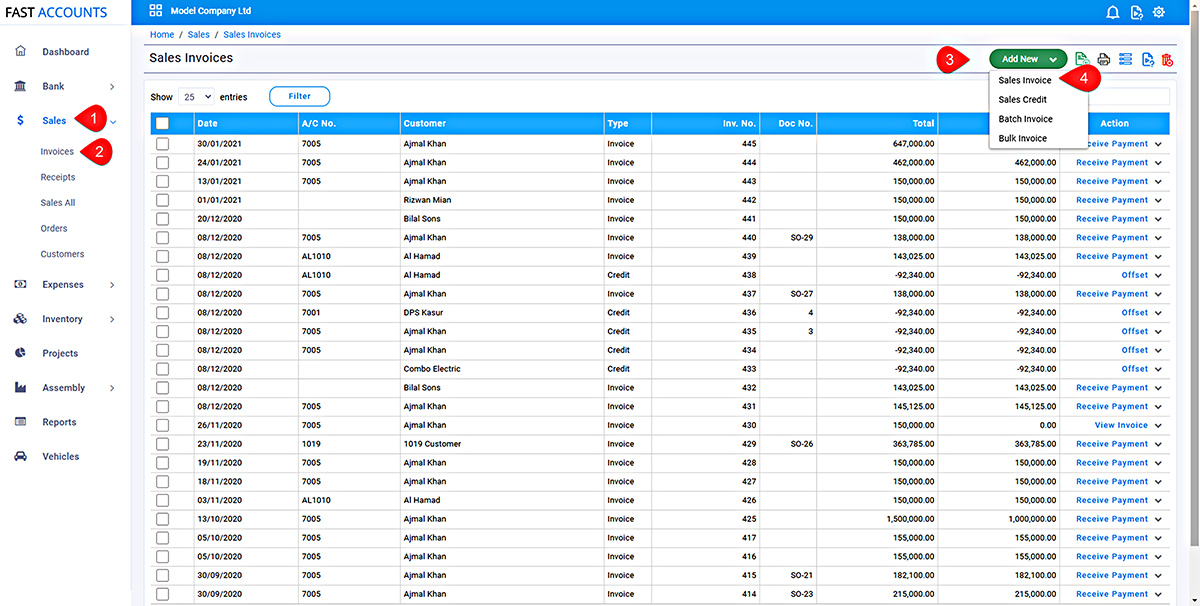The width and height of the screenshot is (1200, 606).
Task: Expand the Inventory menu chevron
Action: pyautogui.click(x=112, y=319)
